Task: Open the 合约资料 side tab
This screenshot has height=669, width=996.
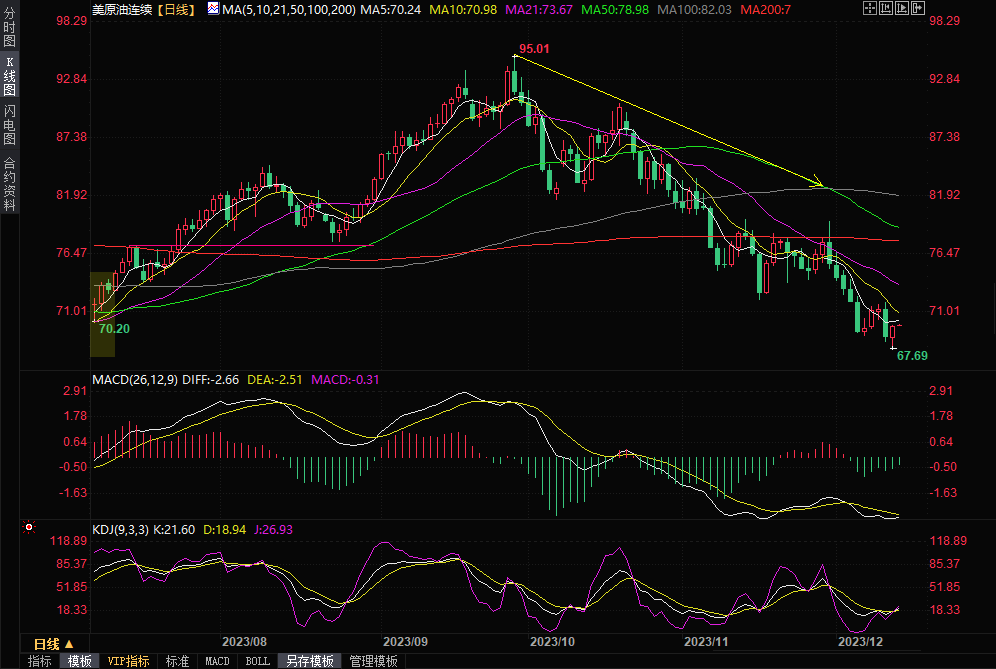Action: (9, 184)
